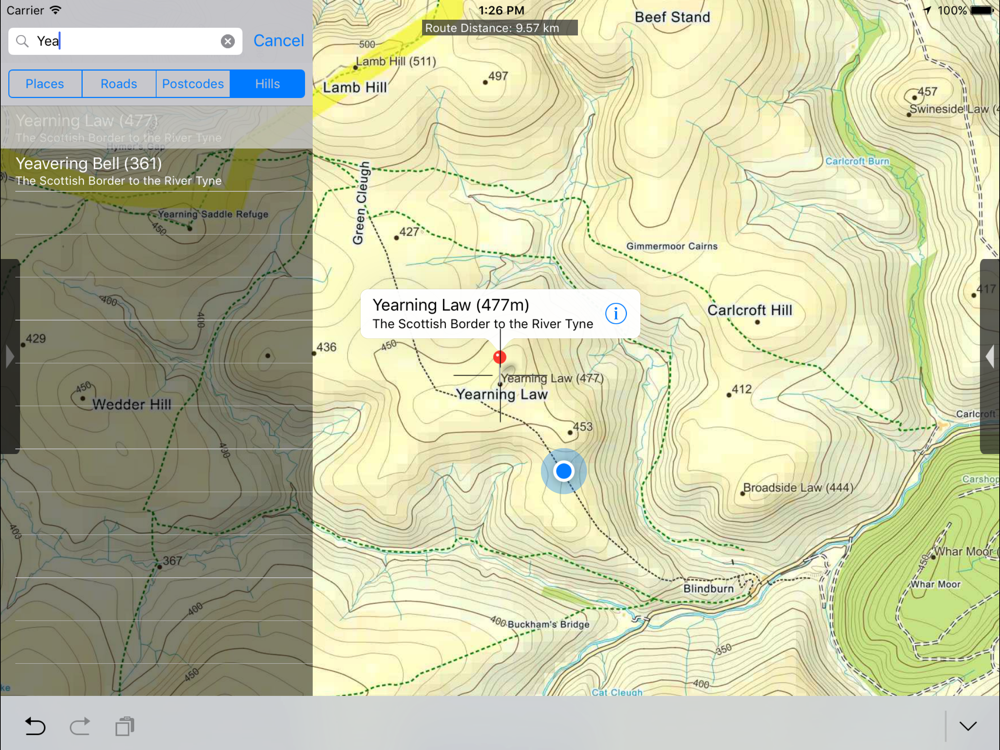Switch to the Places tab

point(45,84)
